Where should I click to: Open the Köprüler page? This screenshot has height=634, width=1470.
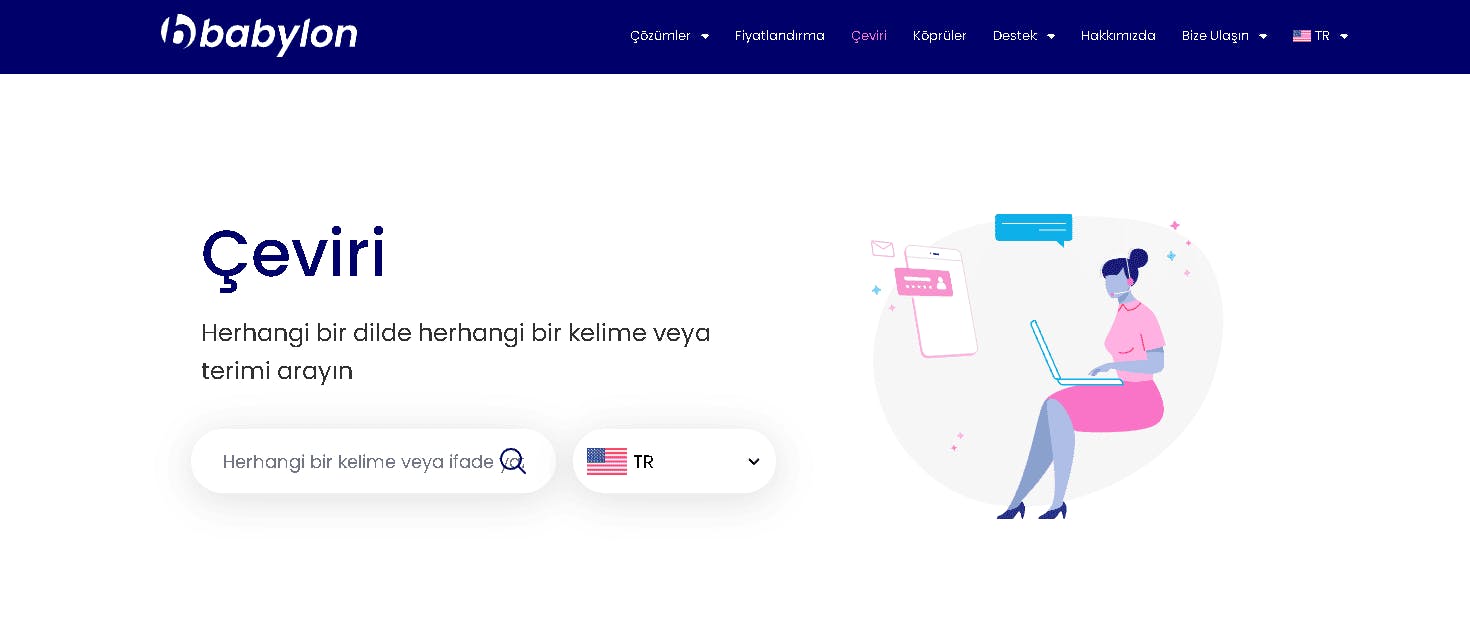(x=940, y=36)
